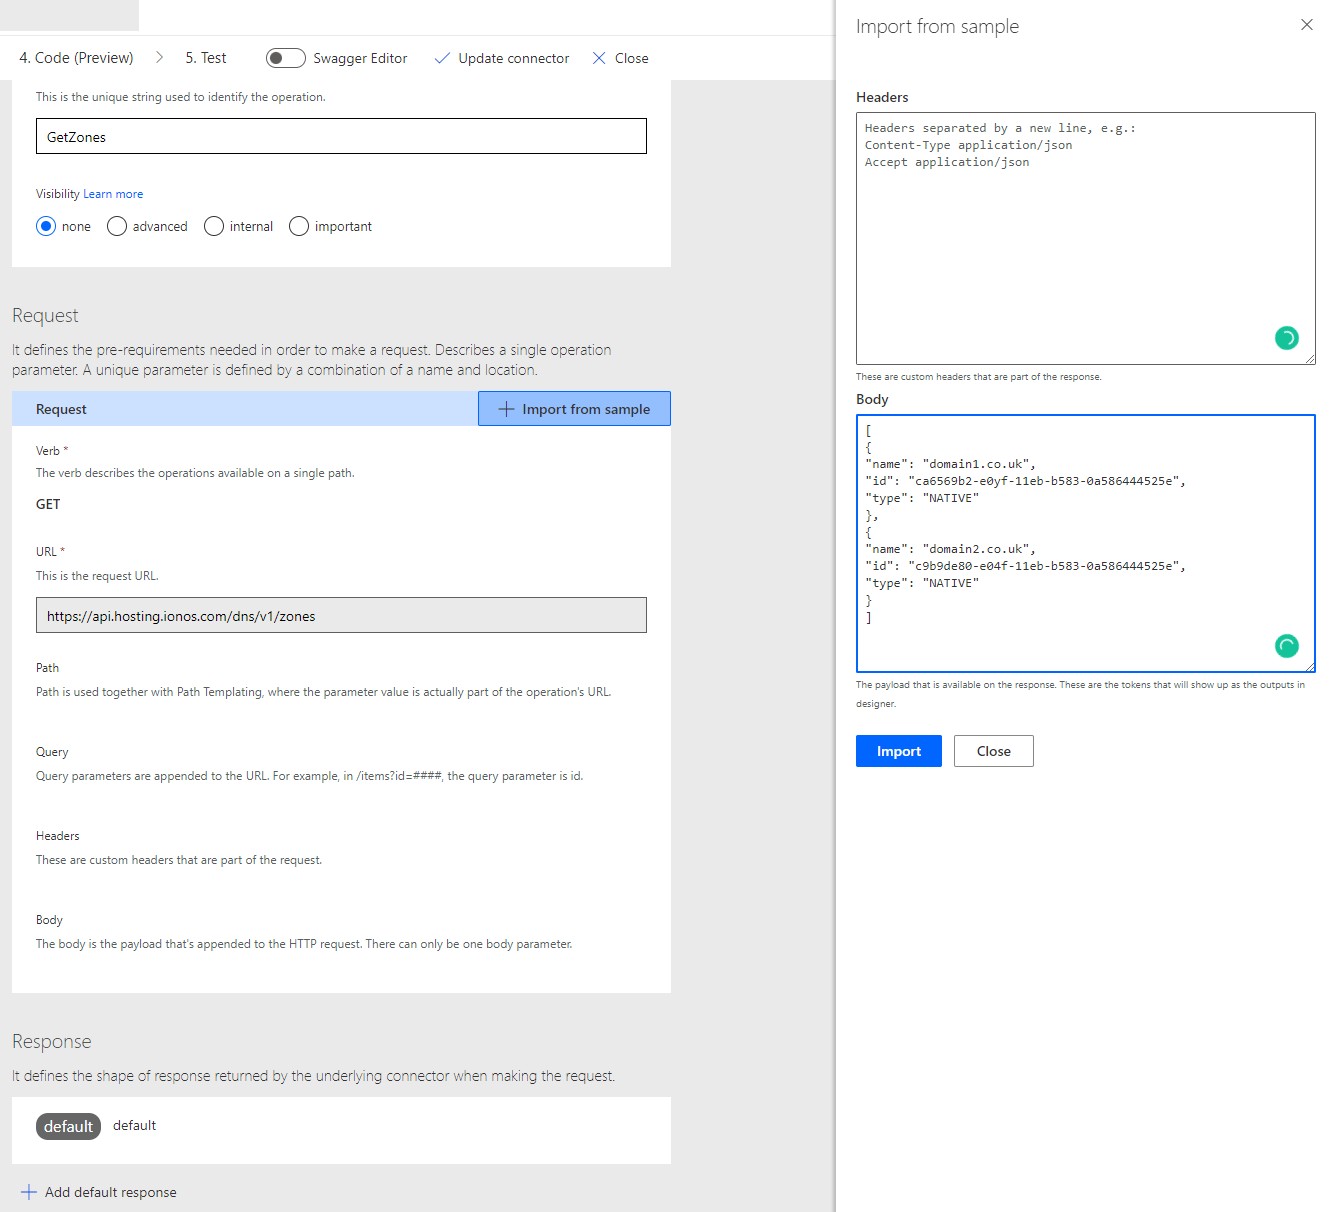
Task: Select the internal visibility radio button
Action: pos(213,226)
